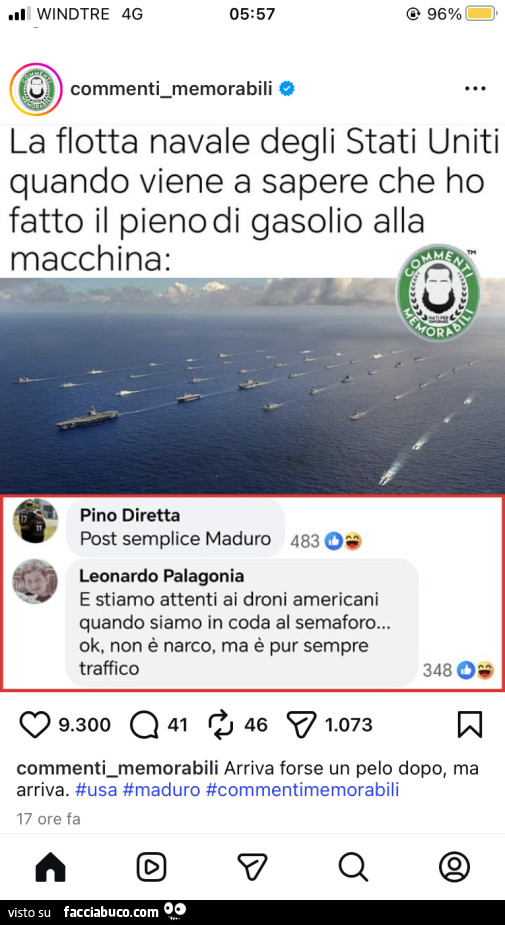Go to Home tab in bottom bar
The height and width of the screenshot is (925, 505).
[51, 868]
